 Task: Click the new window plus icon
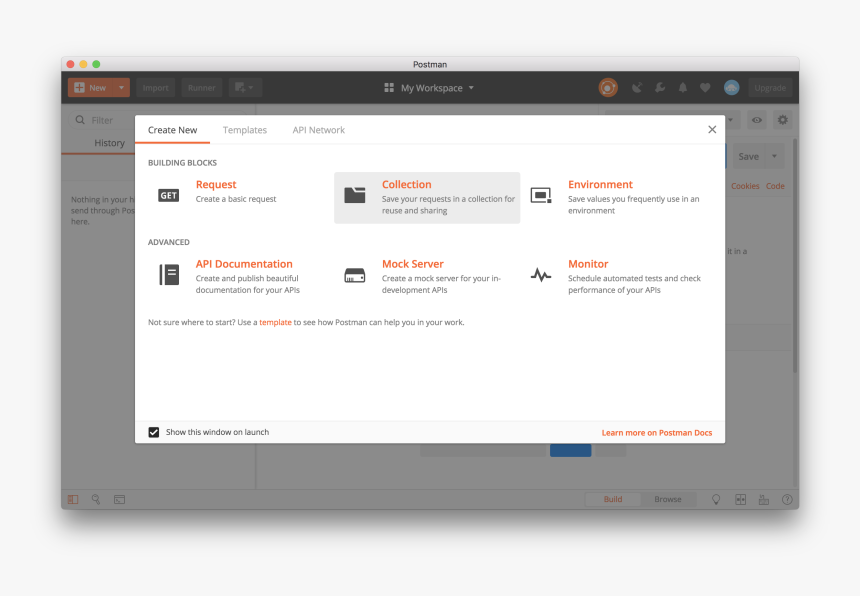(244, 88)
